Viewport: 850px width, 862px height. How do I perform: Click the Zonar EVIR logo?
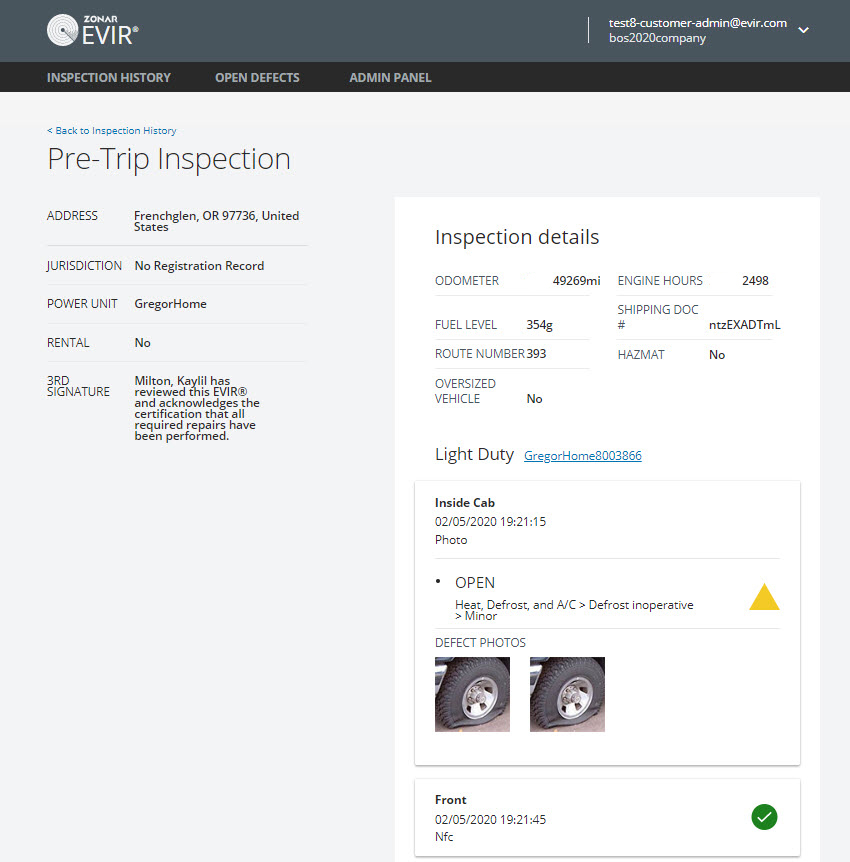[x=92, y=30]
